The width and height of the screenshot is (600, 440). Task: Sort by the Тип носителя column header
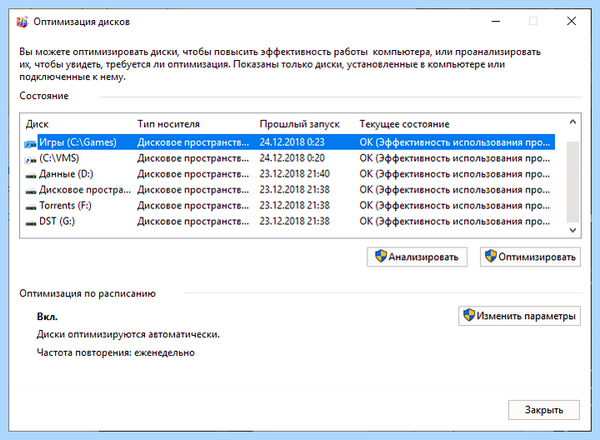[168, 124]
